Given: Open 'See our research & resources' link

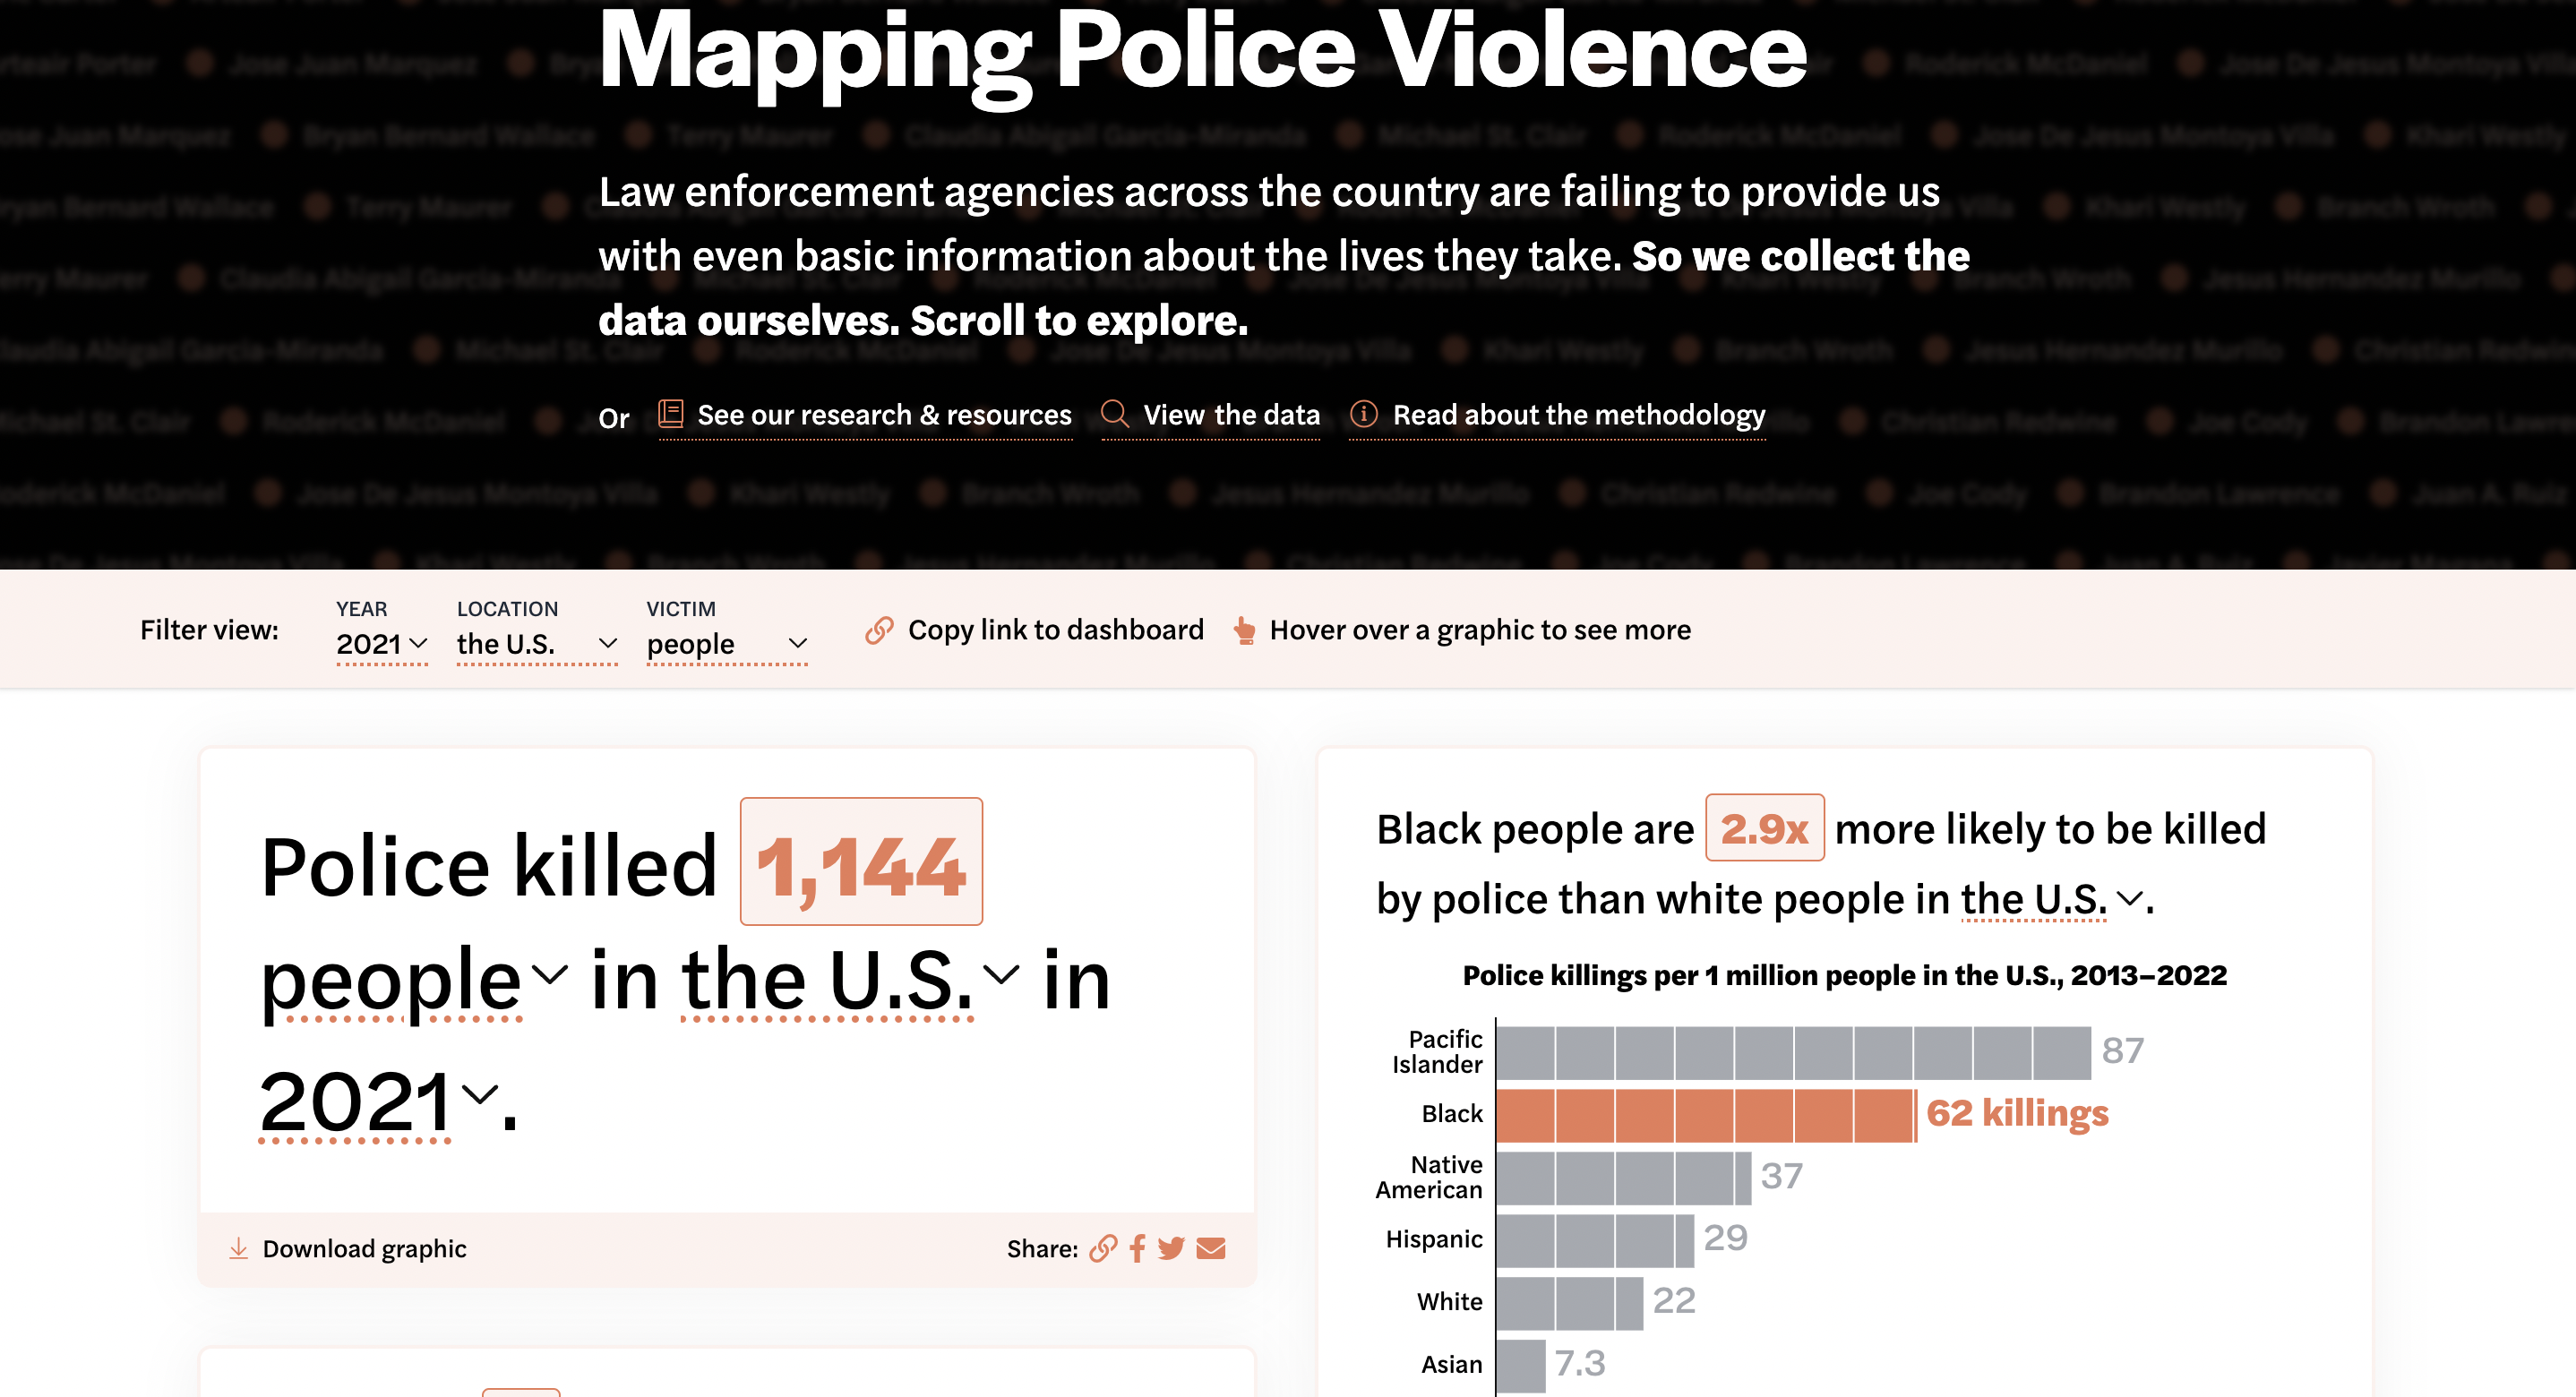Looking at the screenshot, I should point(884,414).
